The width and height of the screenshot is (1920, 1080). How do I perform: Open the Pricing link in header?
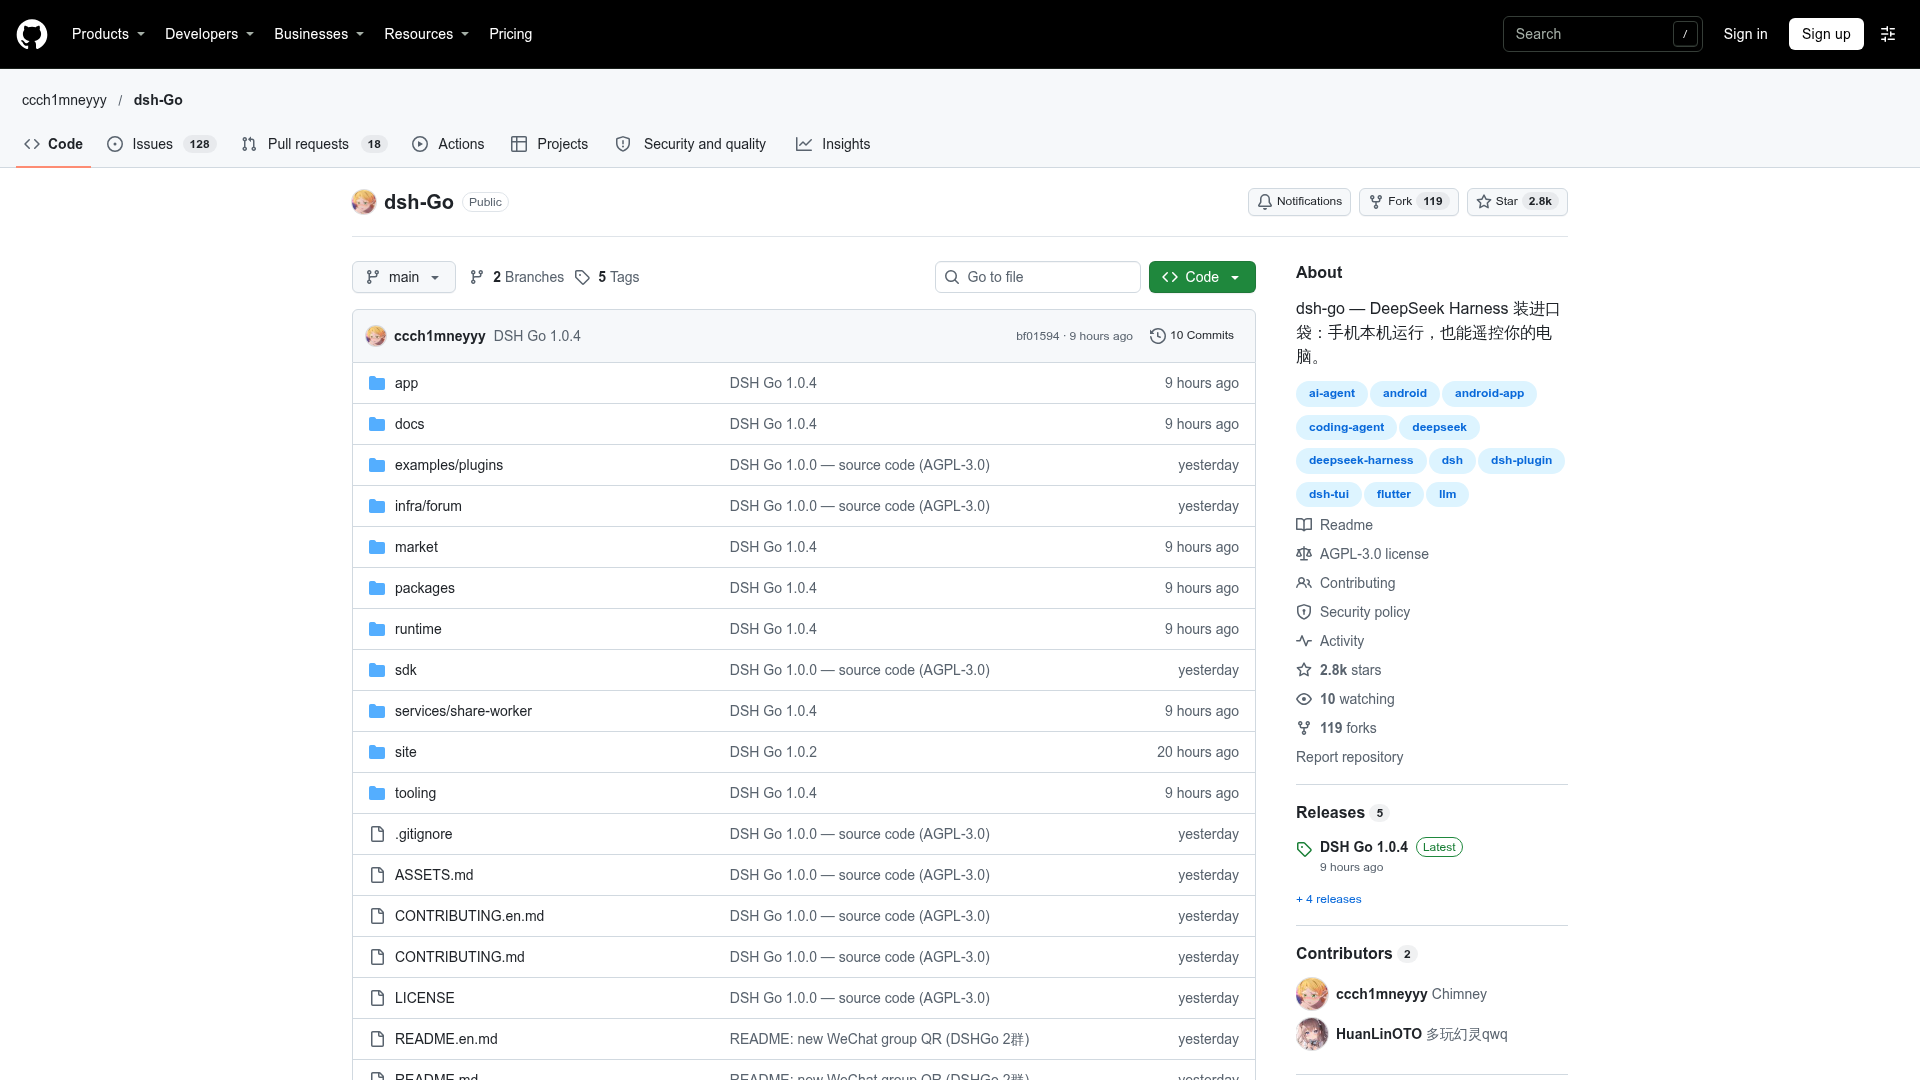click(x=510, y=34)
